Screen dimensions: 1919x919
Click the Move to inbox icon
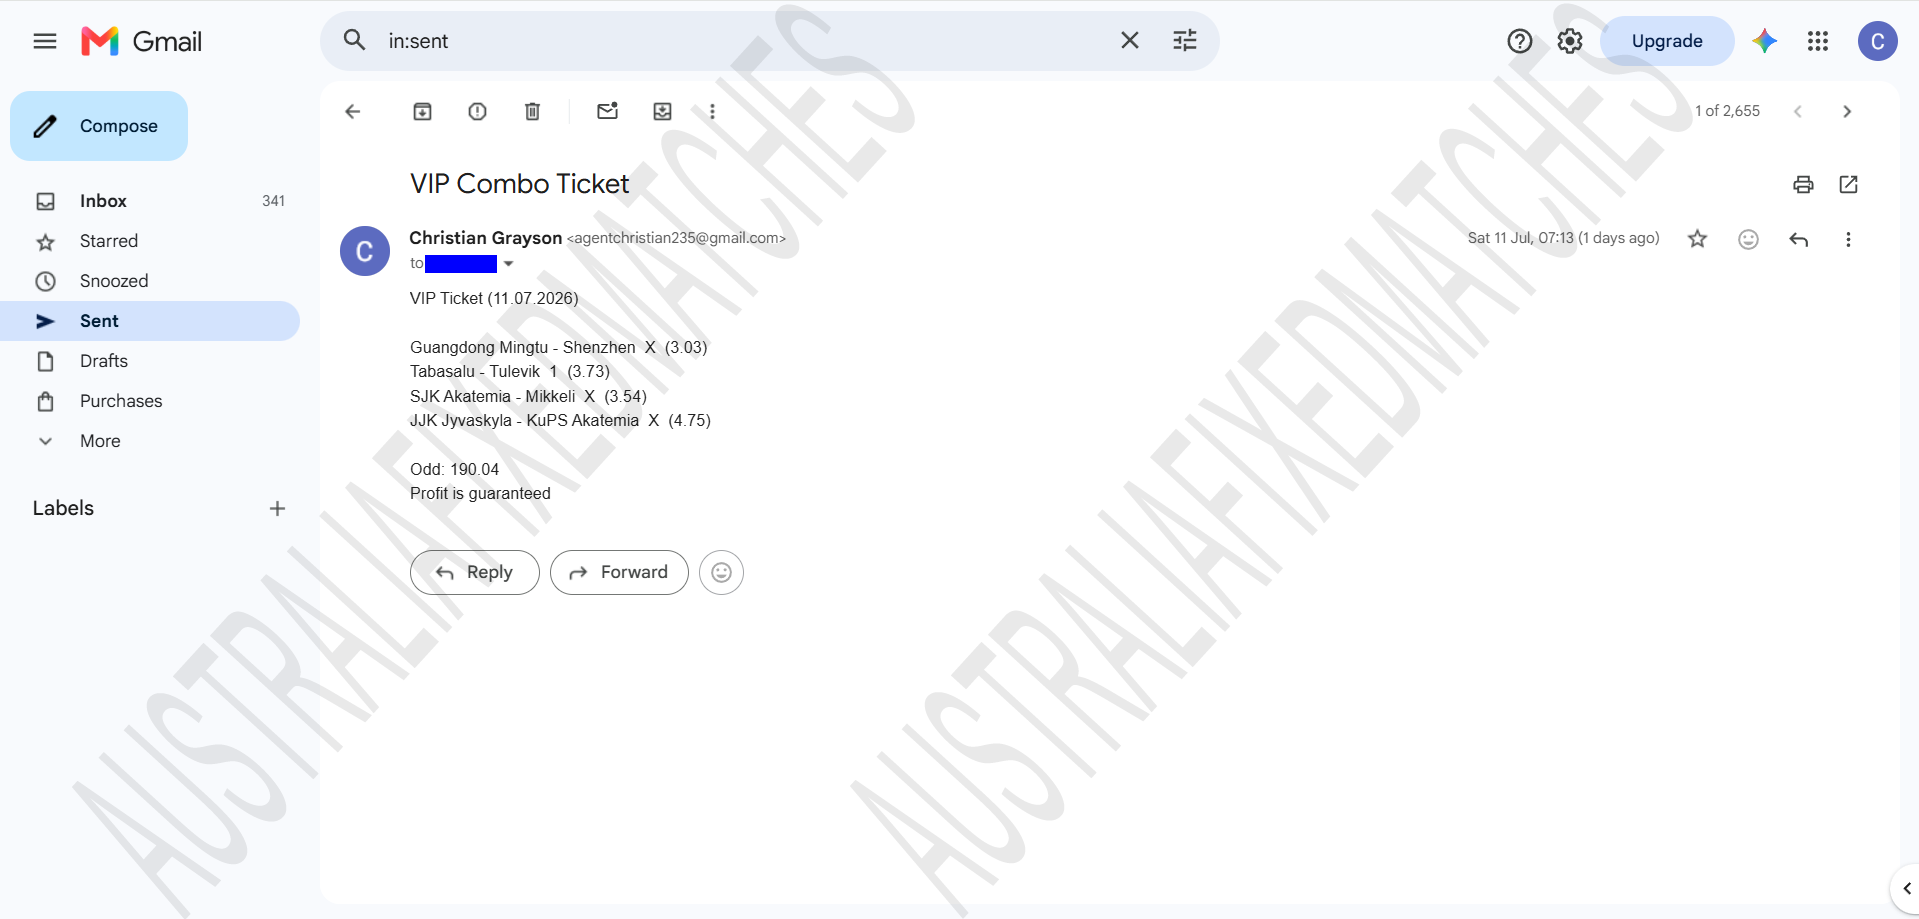(663, 111)
